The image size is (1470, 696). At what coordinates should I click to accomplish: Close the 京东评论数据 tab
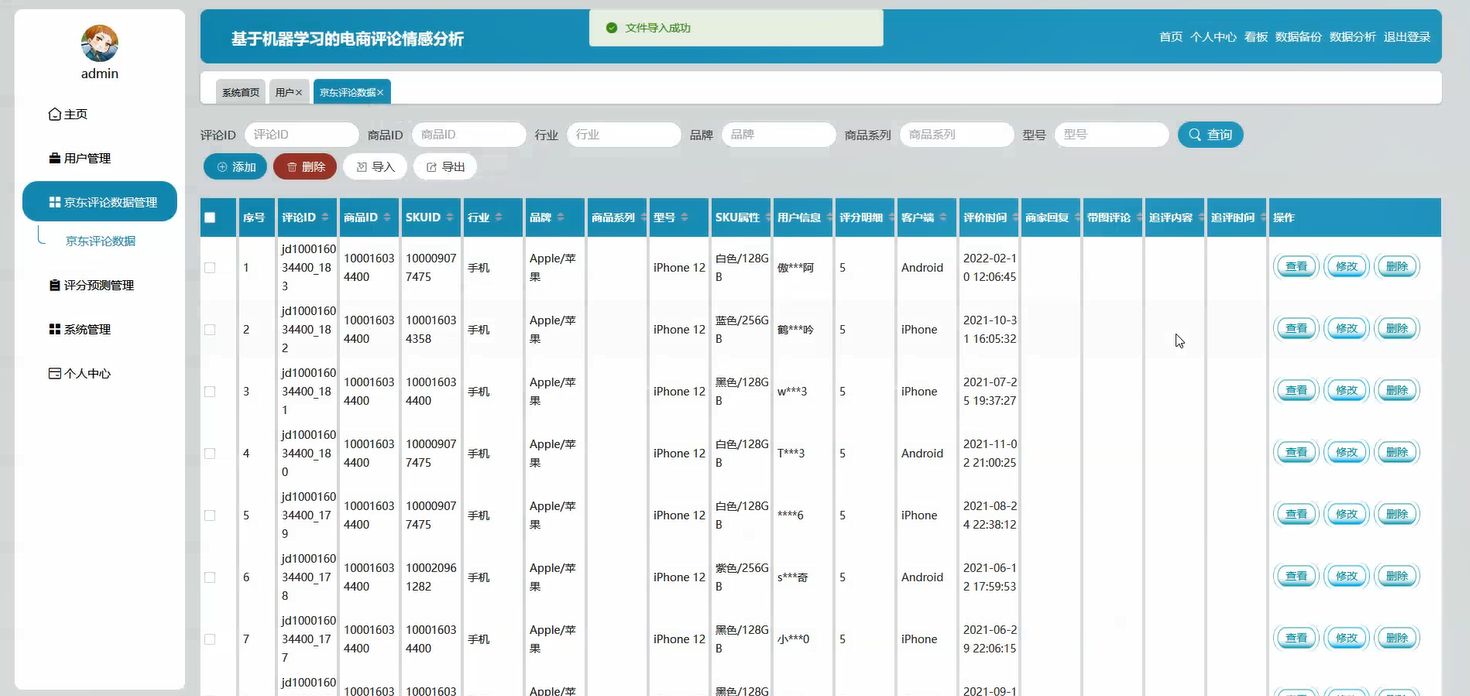381,92
